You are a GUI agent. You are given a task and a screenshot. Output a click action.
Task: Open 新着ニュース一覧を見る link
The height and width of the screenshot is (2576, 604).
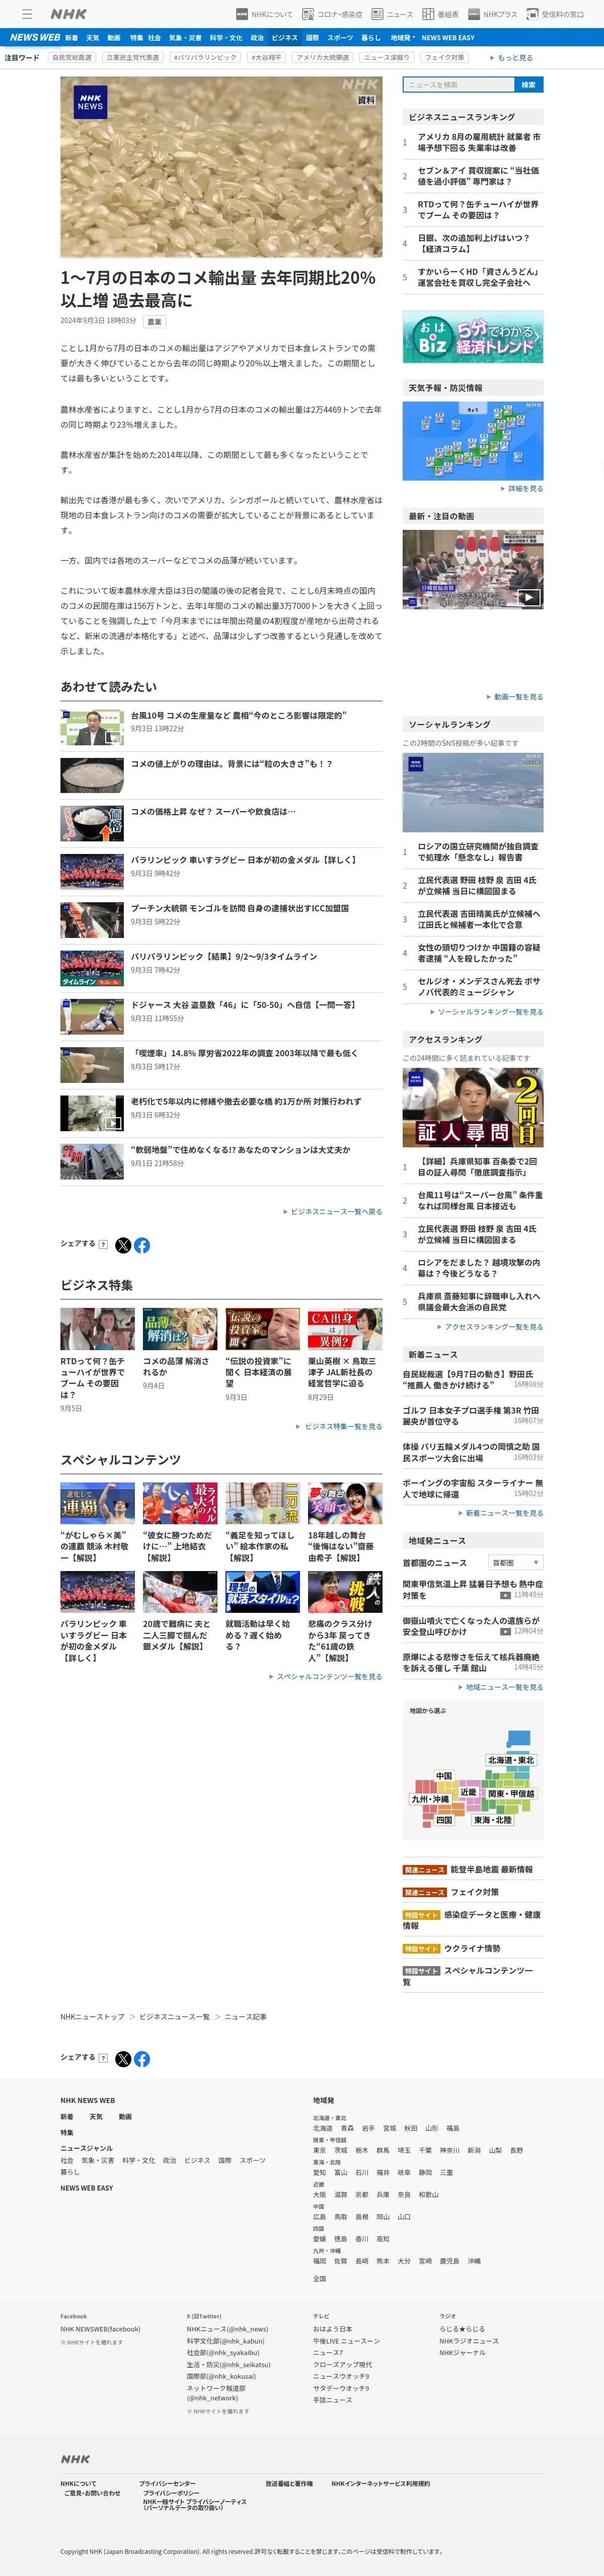pyautogui.click(x=500, y=1513)
